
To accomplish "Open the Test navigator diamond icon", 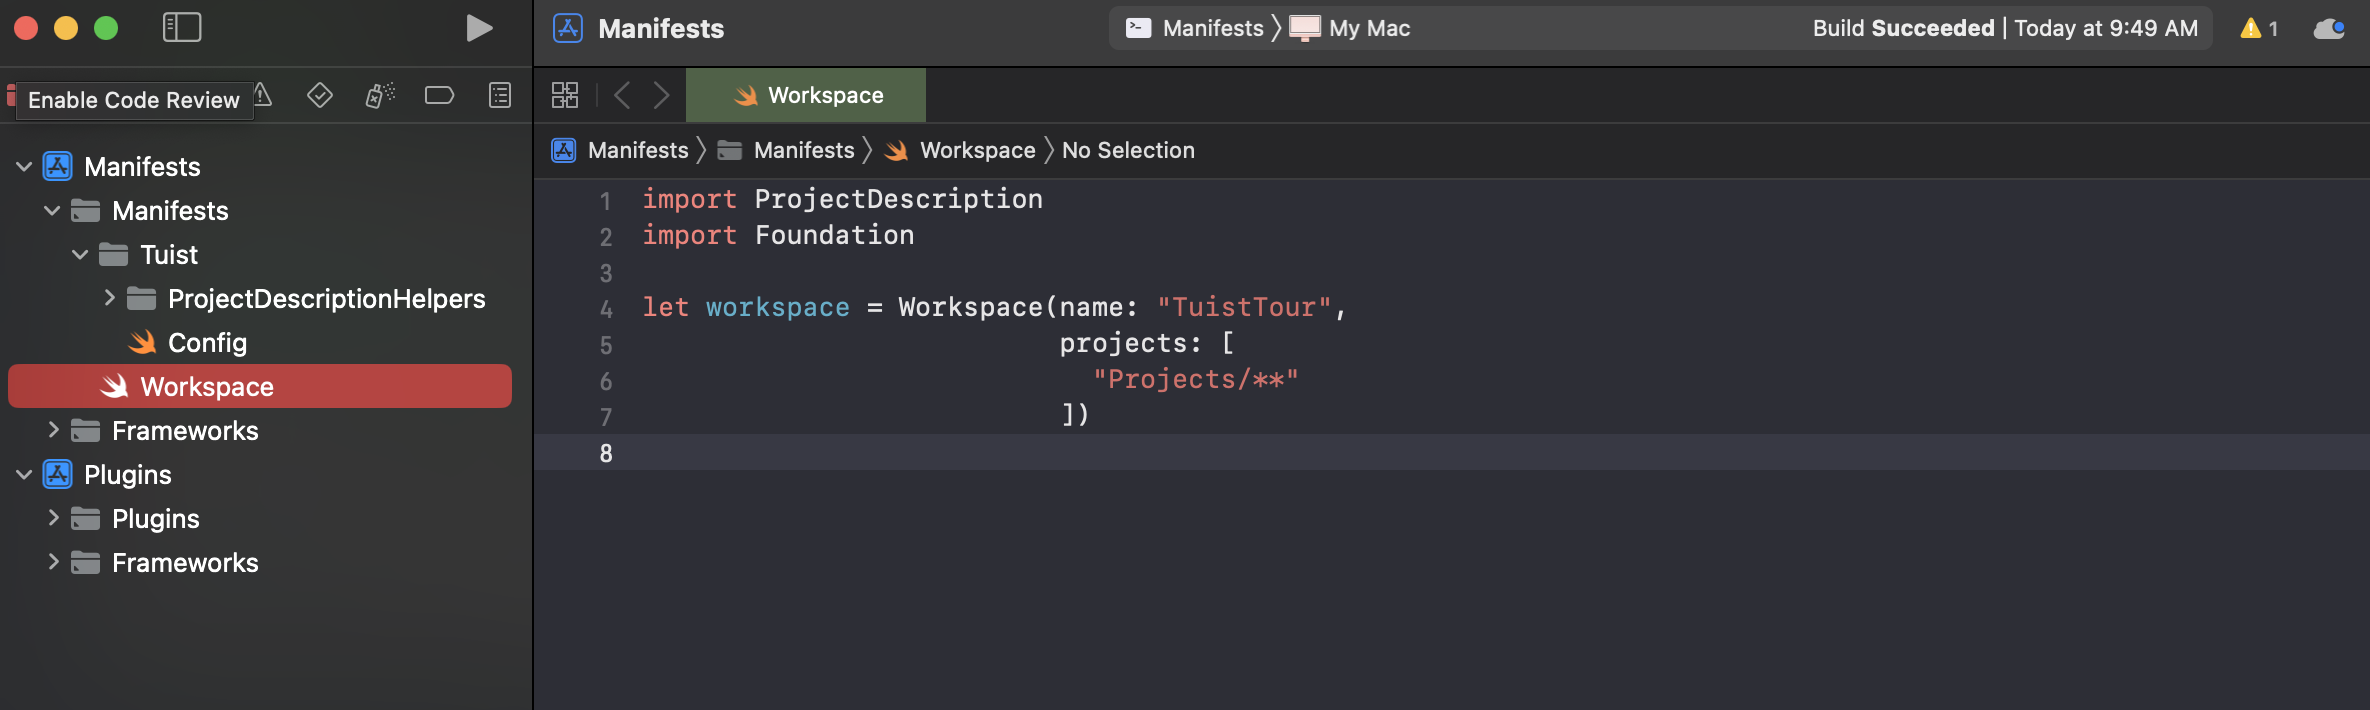I will click(x=320, y=95).
